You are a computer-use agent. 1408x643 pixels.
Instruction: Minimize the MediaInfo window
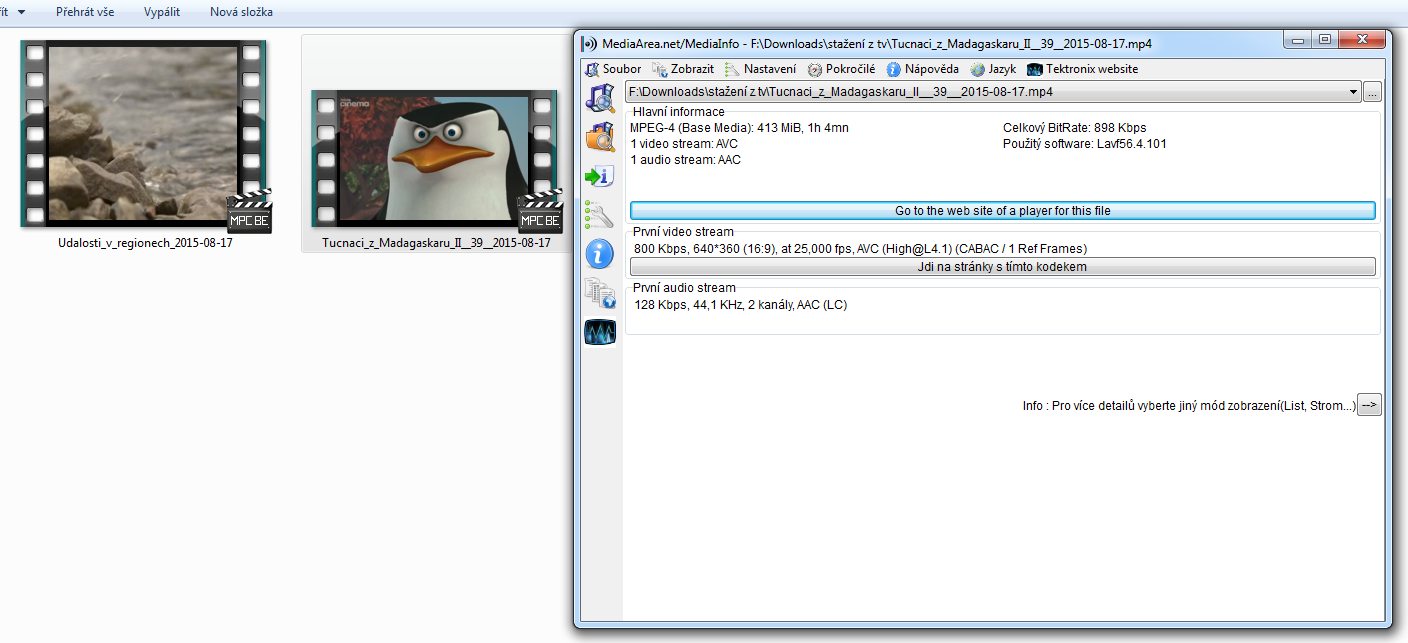(1300, 40)
